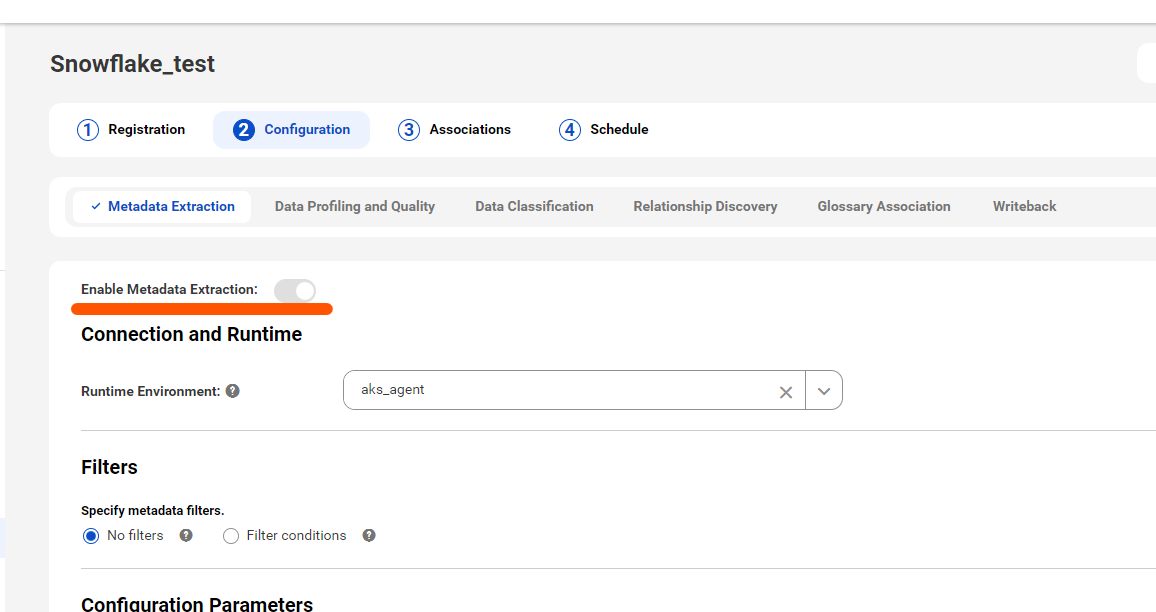
Task: Go to step 1 Registration
Action: tap(131, 130)
